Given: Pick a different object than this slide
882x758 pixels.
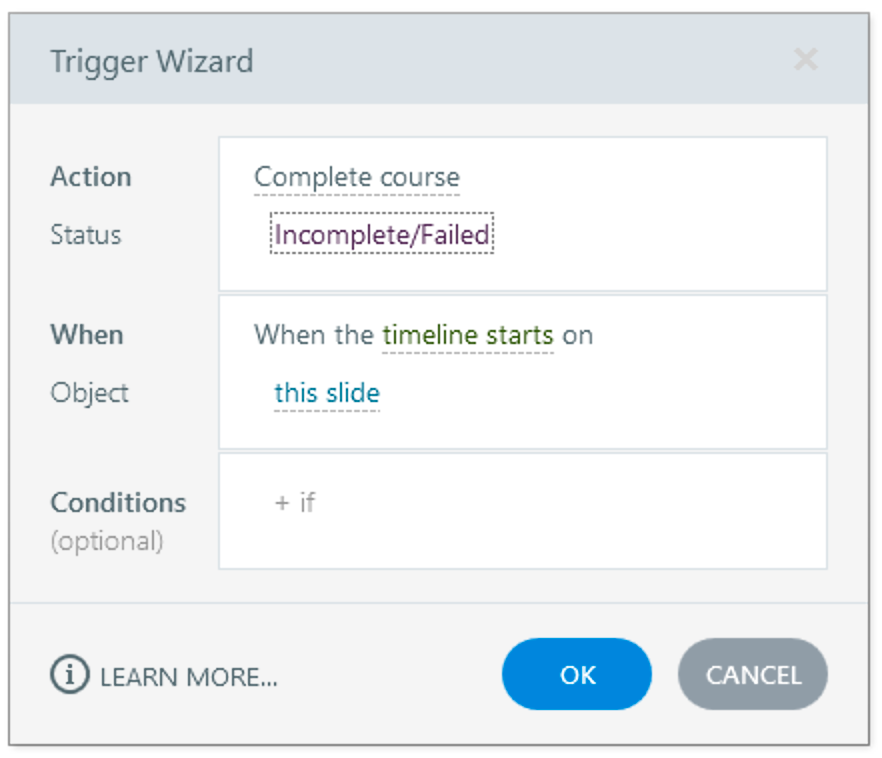Looking at the screenshot, I should [327, 393].
